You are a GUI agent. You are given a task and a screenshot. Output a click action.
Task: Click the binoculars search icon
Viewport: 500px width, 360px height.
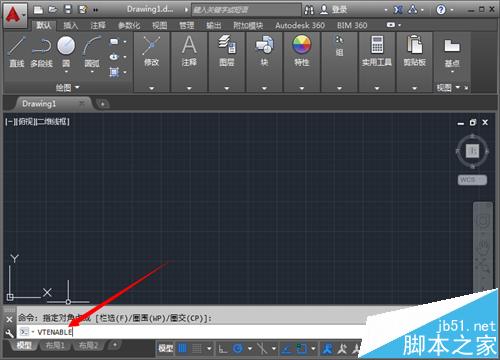tap(309, 10)
